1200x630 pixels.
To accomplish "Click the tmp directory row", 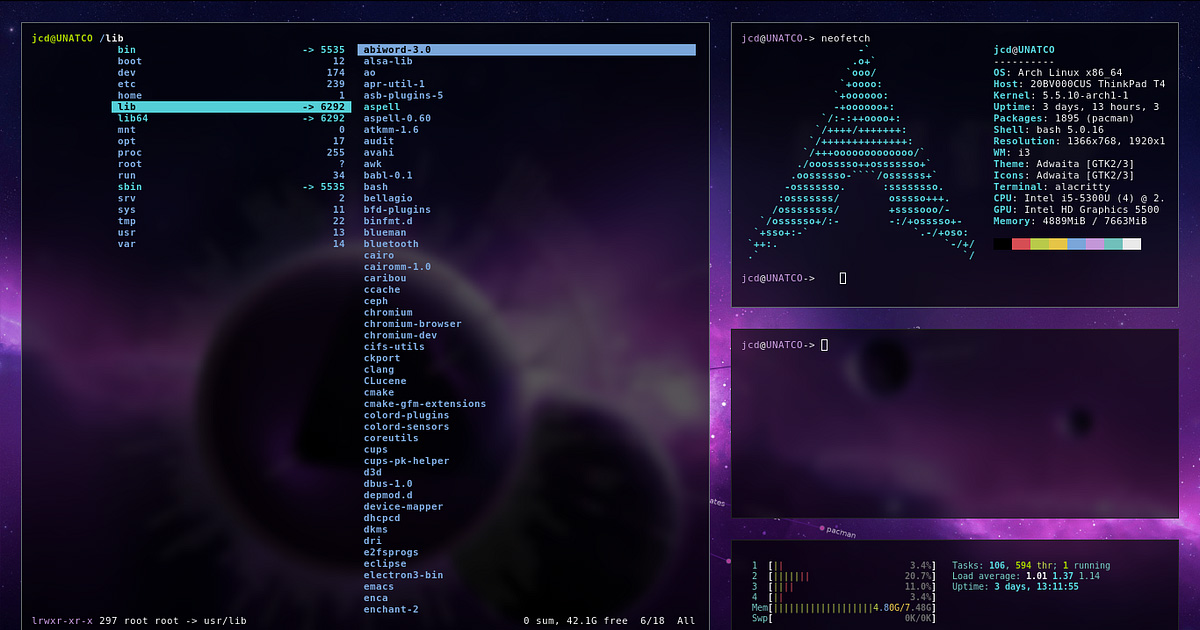I will click(x=231, y=221).
